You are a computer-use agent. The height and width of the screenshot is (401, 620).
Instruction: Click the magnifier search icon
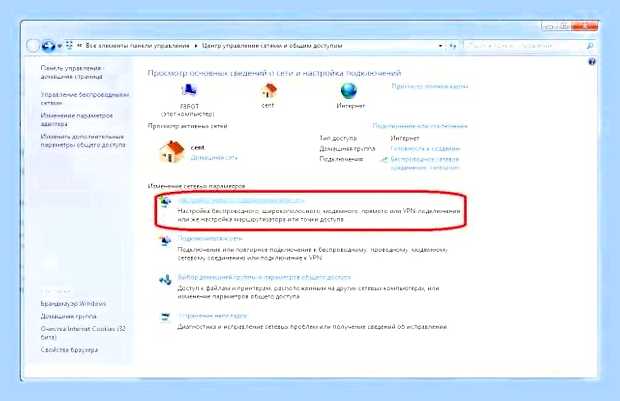coord(590,46)
